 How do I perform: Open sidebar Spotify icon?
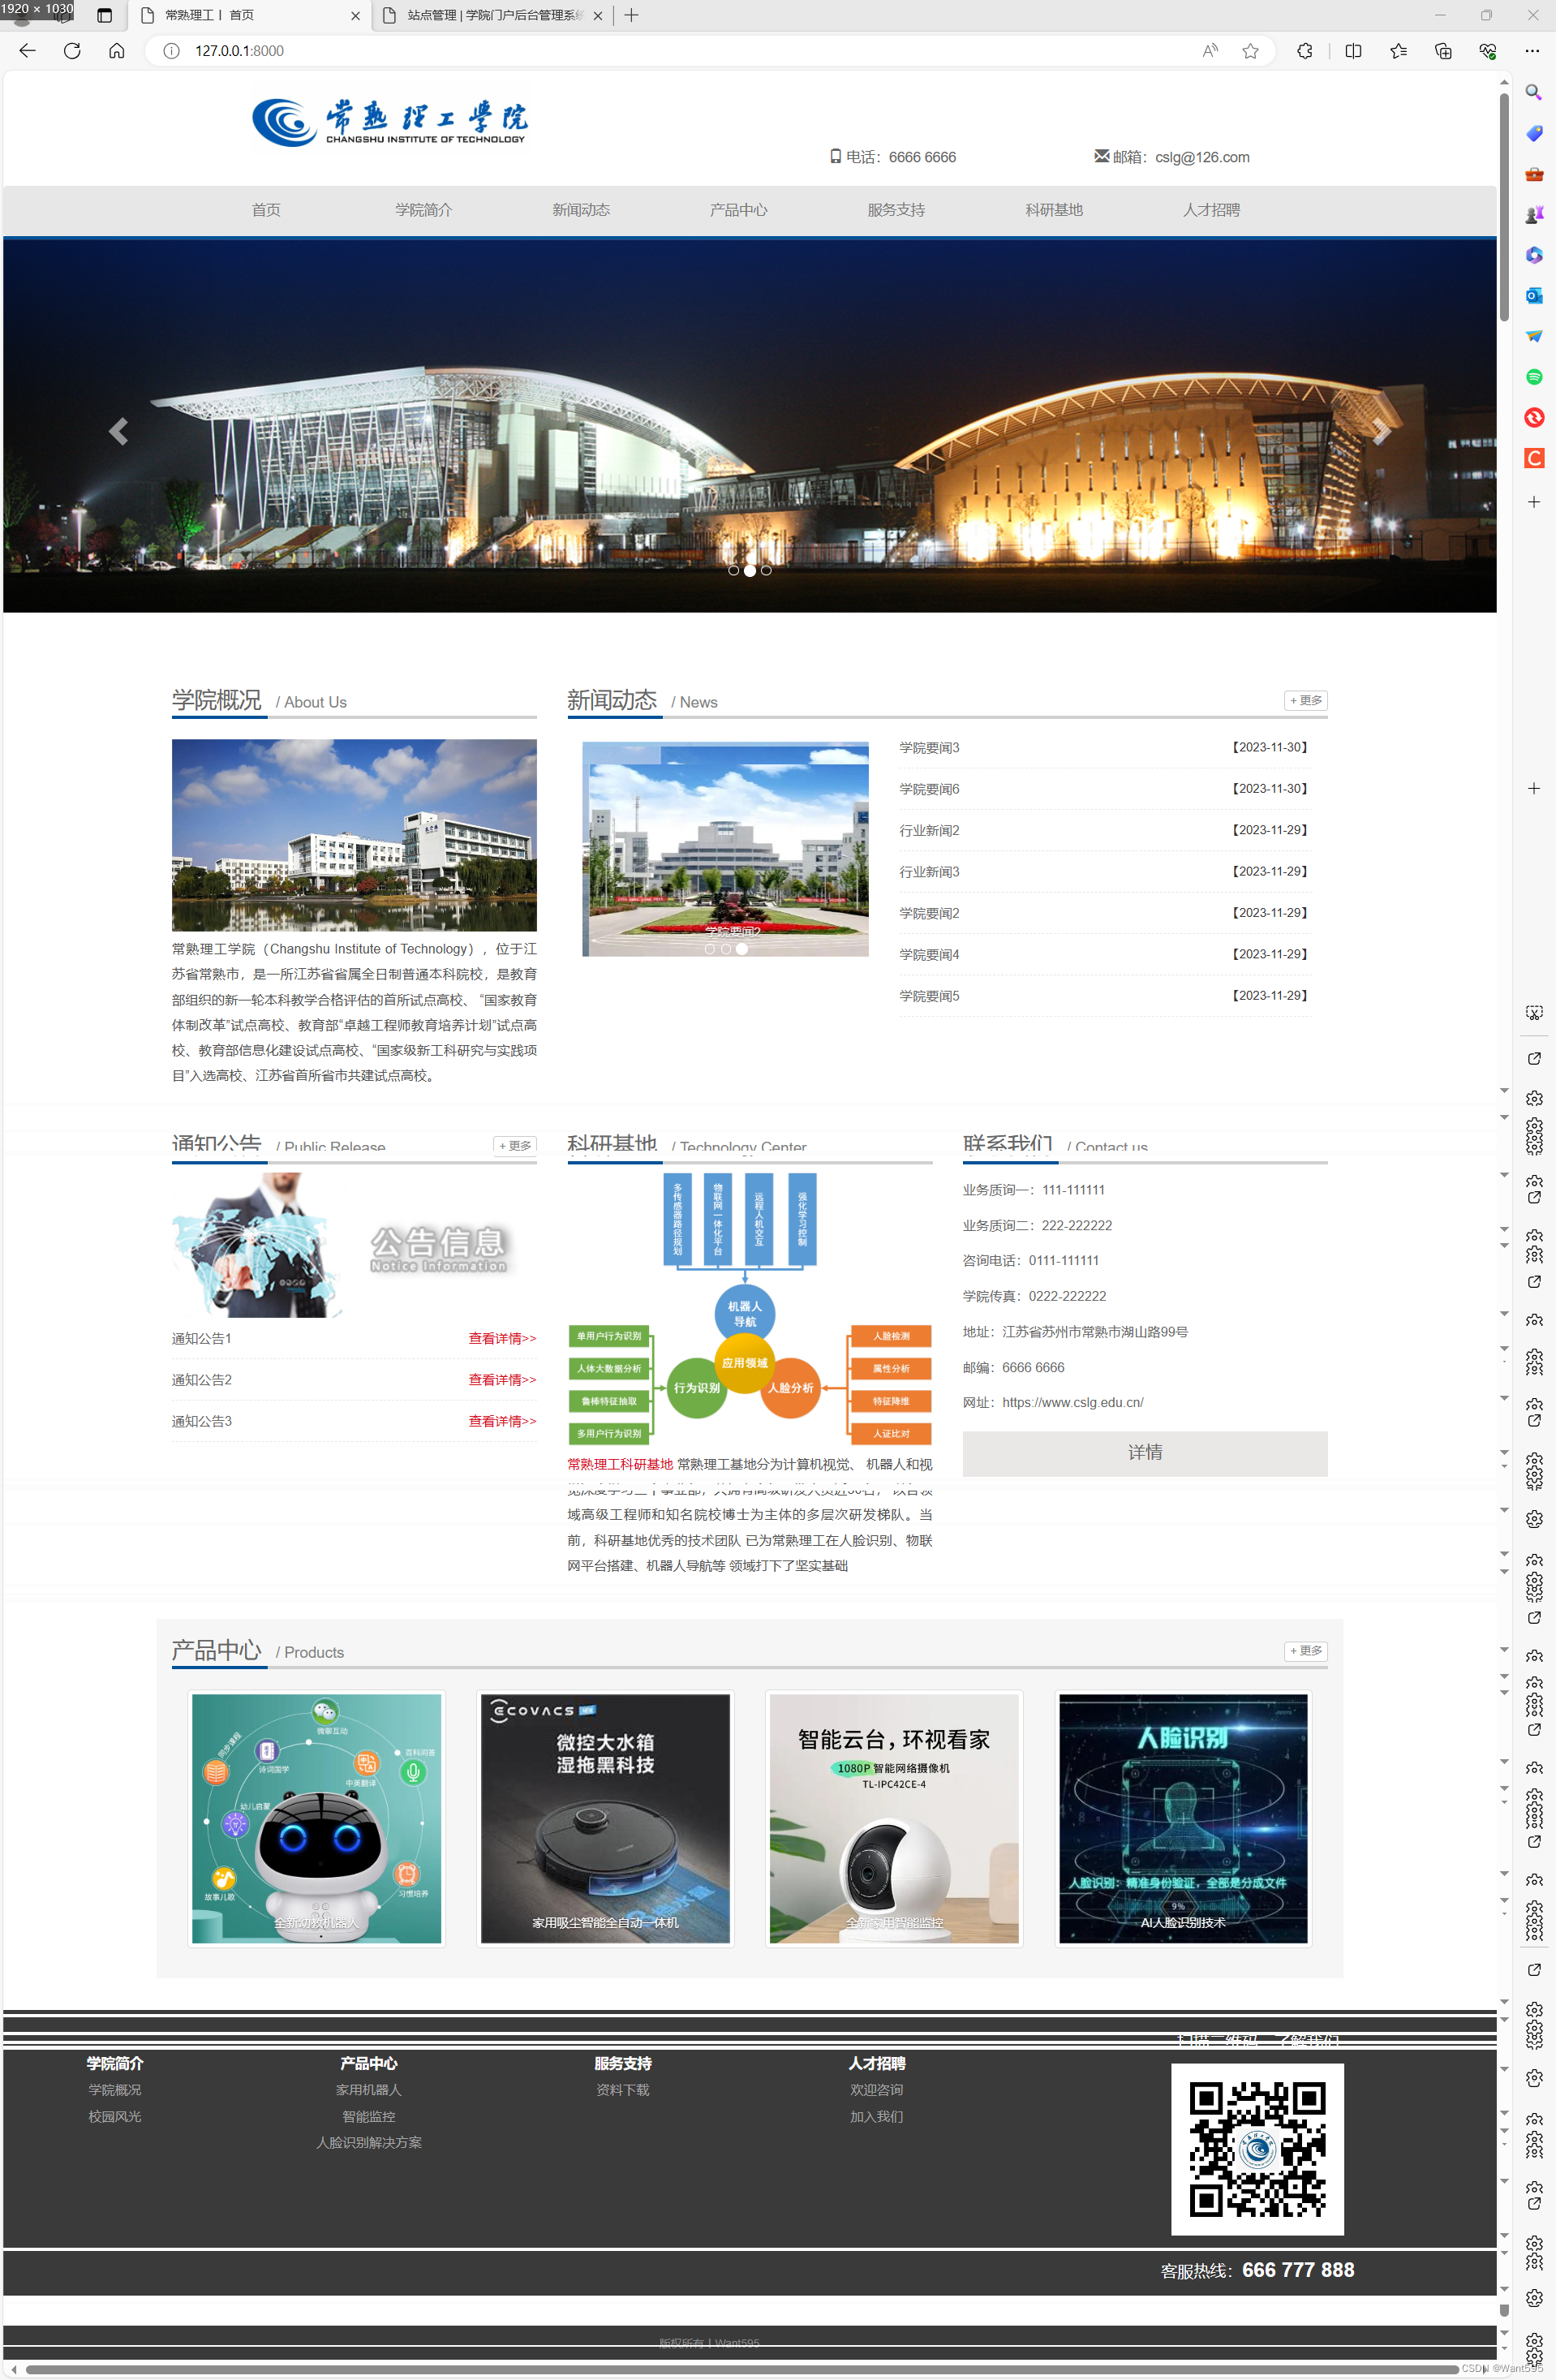click(x=1534, y=377)
